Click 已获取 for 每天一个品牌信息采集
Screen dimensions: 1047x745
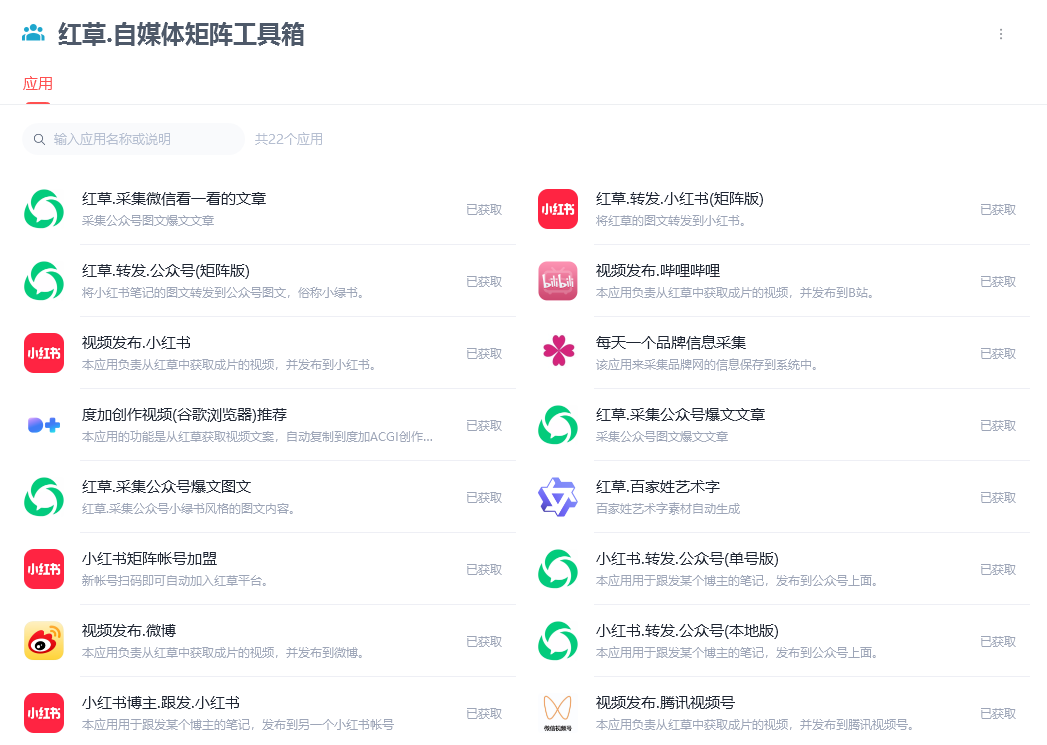(998, 354)
